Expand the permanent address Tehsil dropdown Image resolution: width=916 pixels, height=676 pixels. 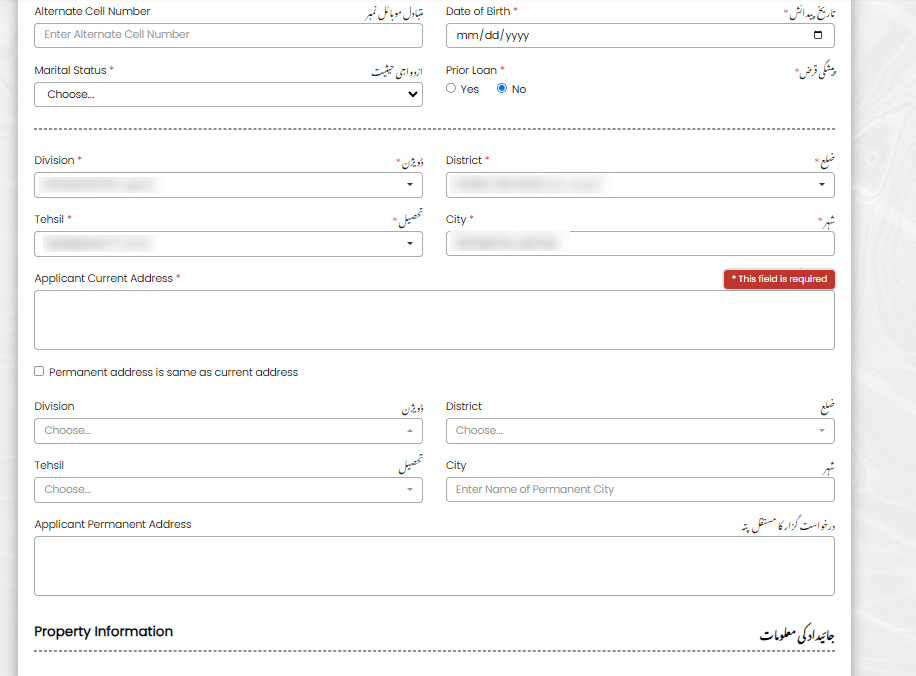point(228,489)
